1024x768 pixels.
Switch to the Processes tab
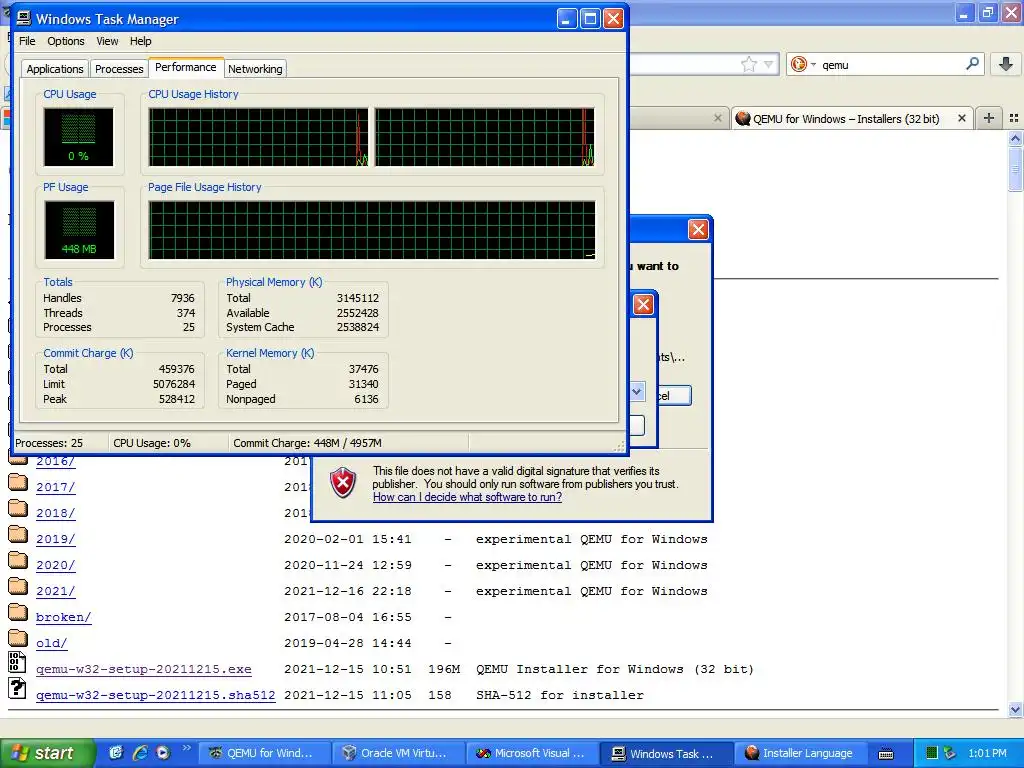119,69
